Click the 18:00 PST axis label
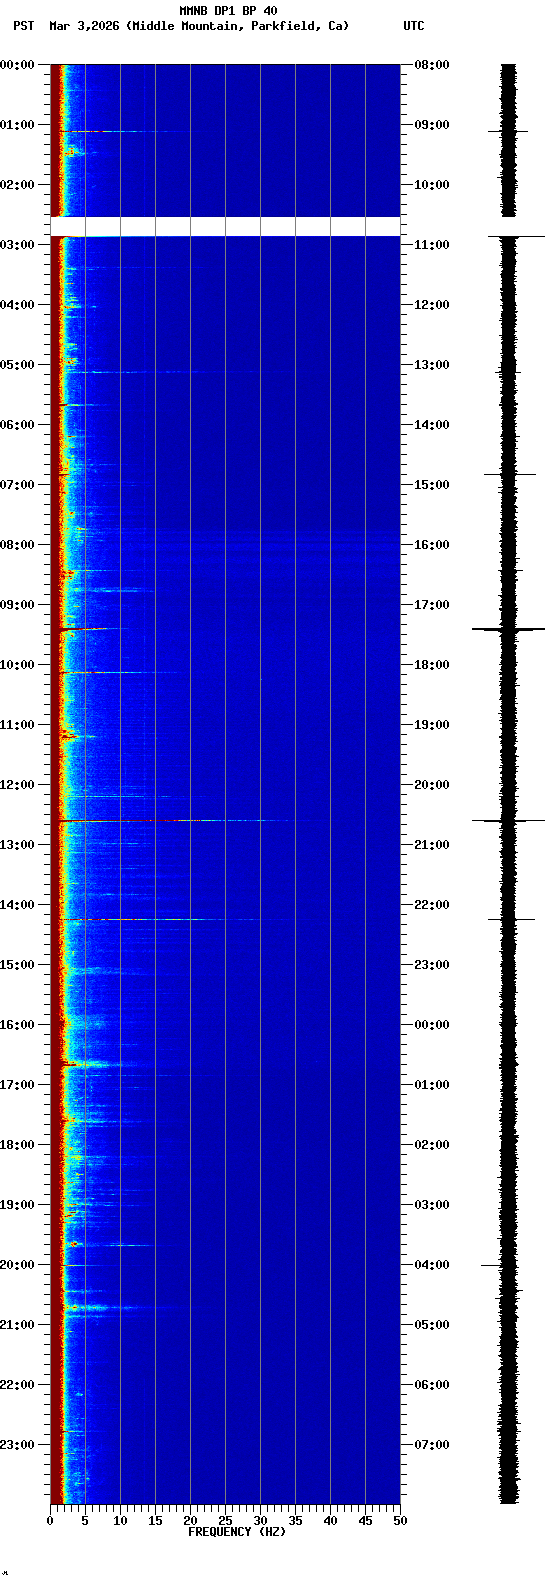This screenshot has width=552, height=1584. coord(17,1145)
